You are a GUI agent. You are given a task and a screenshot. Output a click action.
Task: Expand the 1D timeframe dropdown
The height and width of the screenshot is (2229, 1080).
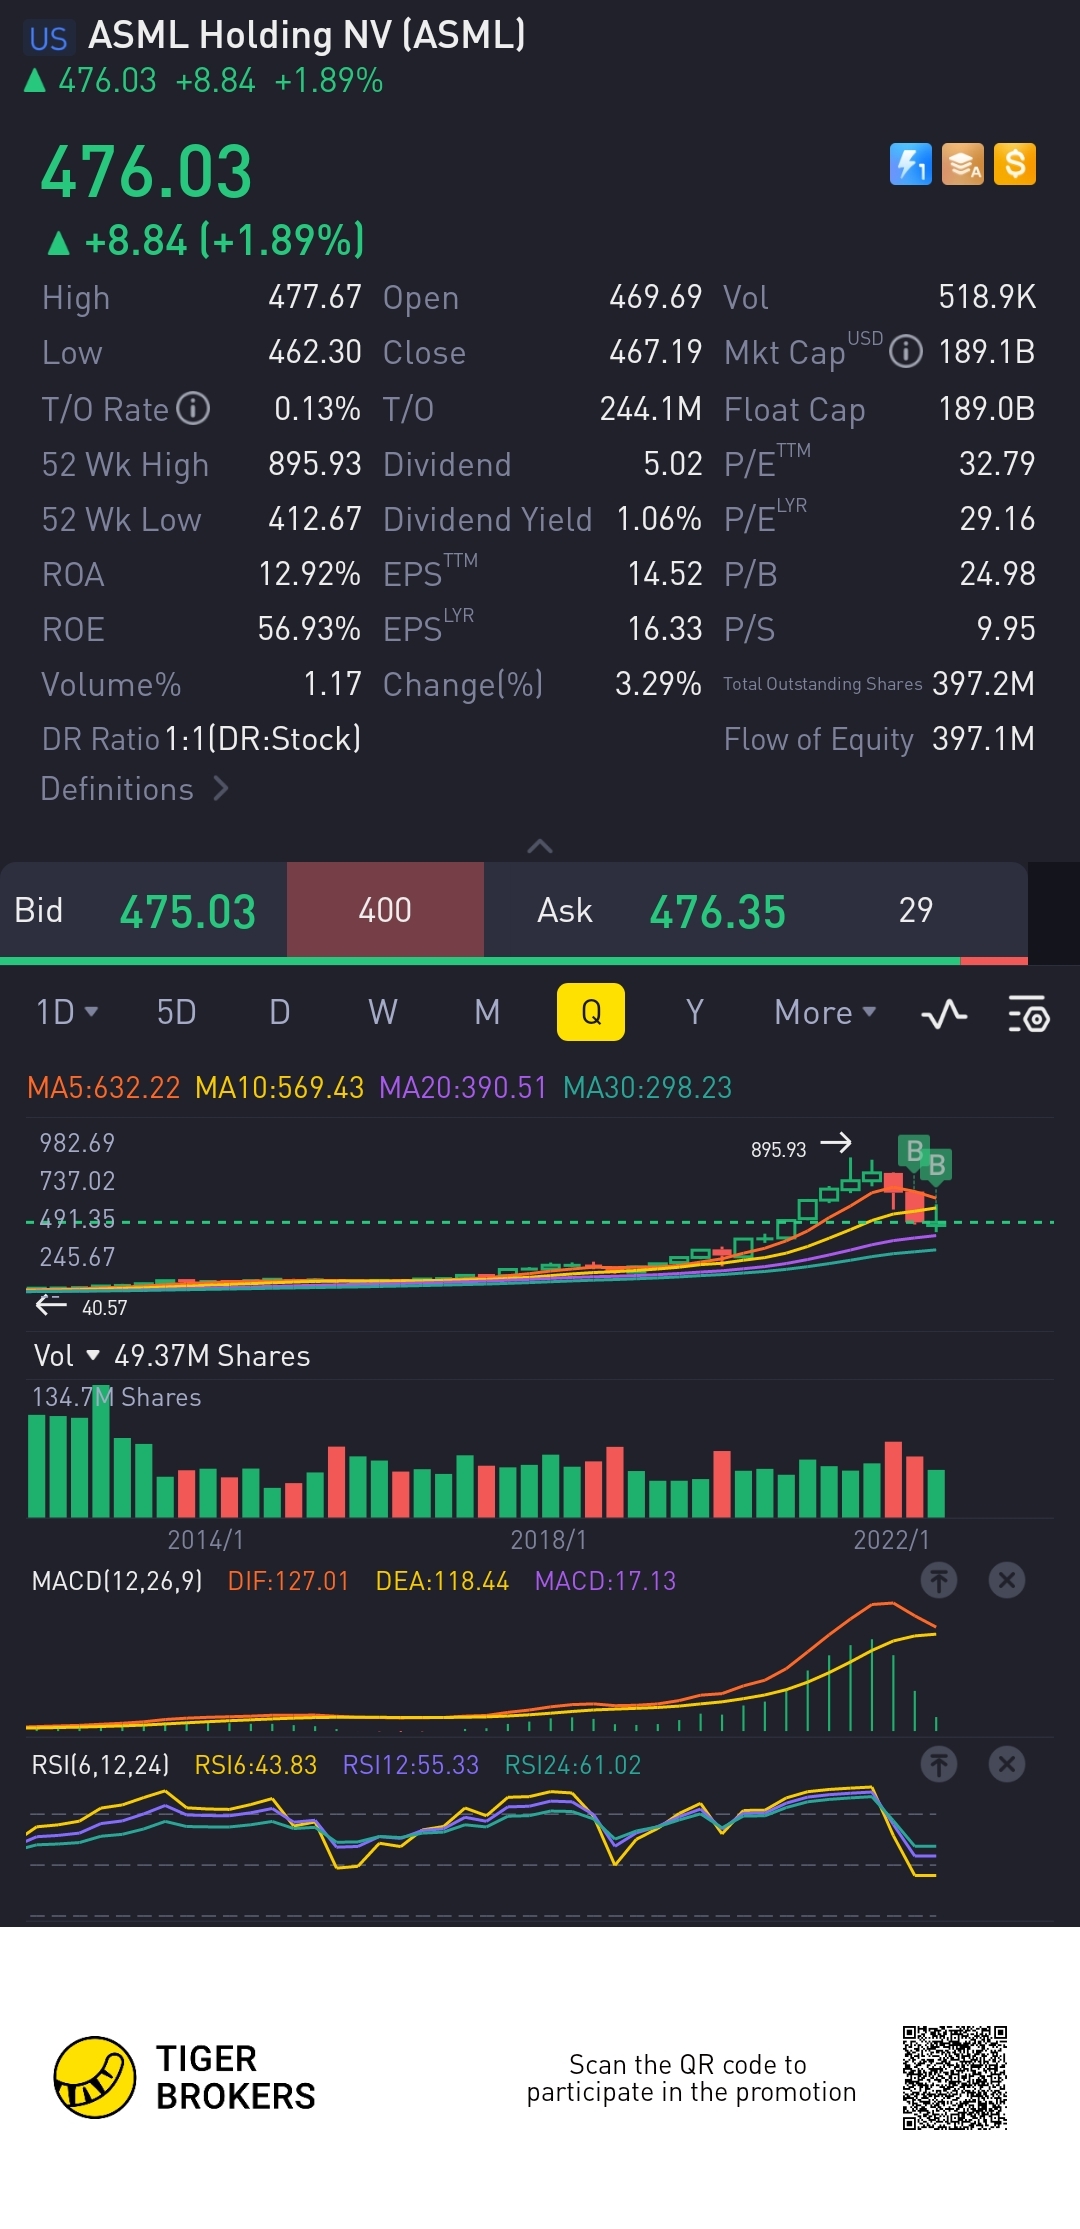pos(67,1012)
